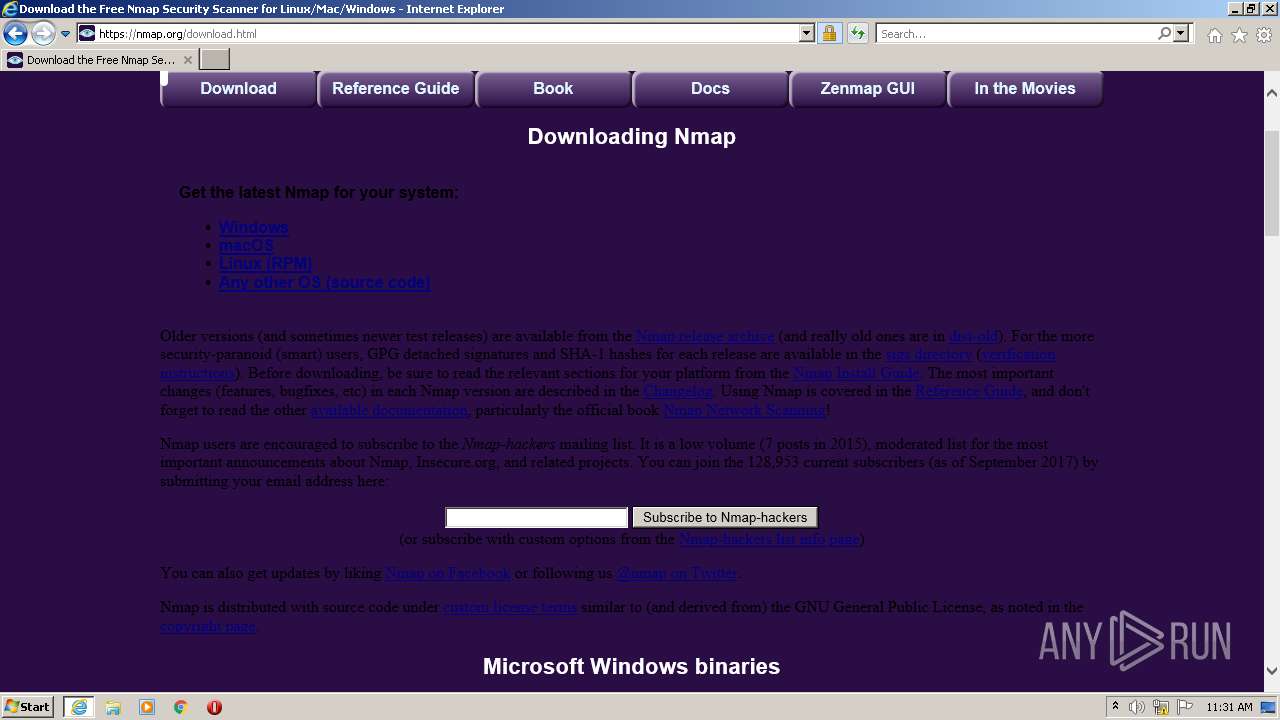Viewport: 1280px width, 720px height.
Task: Open the In the Movies navigation tab
Action: [x=1025, y=89]
